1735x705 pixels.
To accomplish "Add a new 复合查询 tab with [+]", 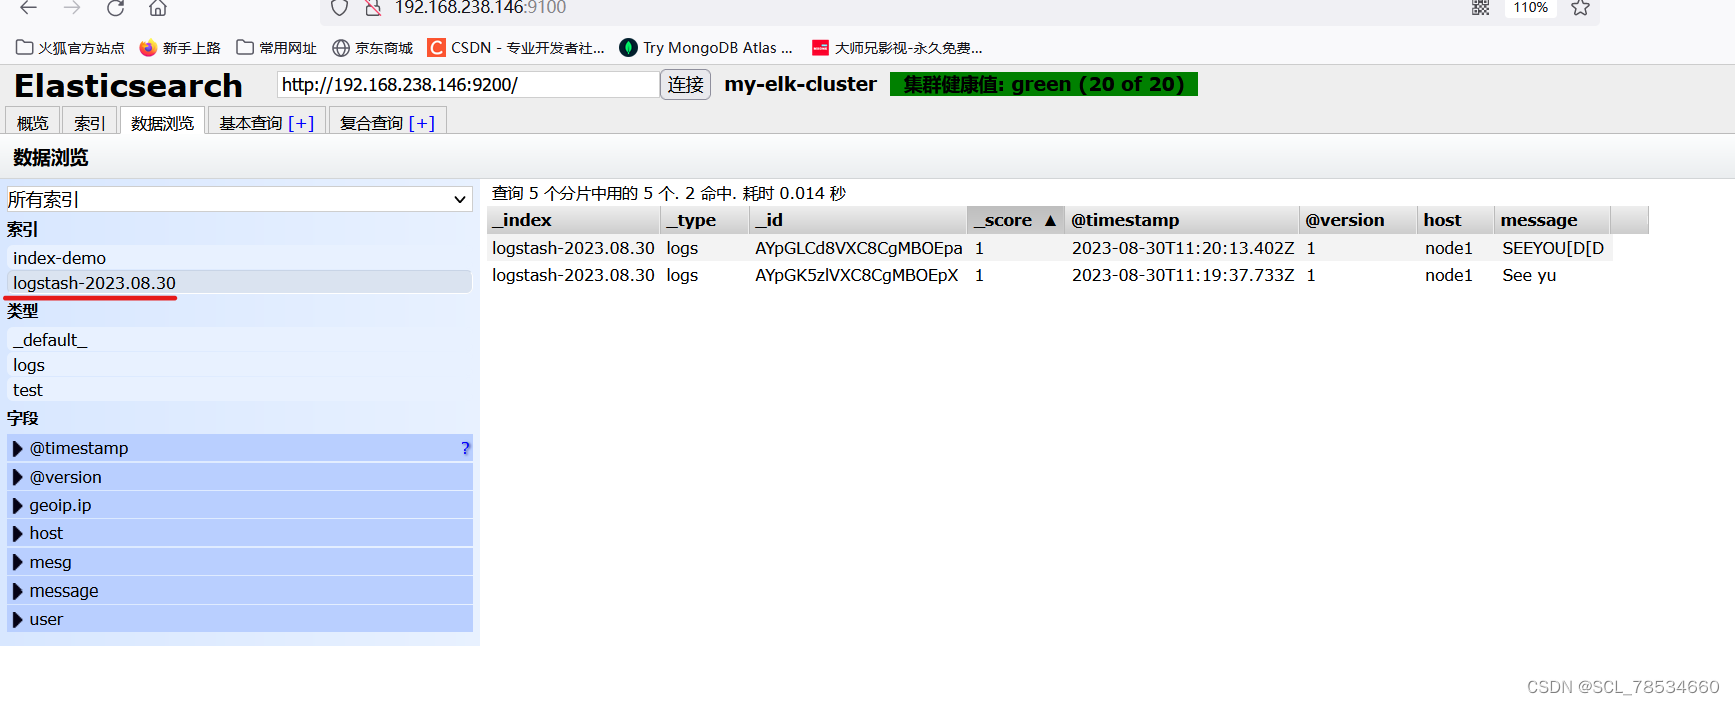I will (x=422, y=123).
